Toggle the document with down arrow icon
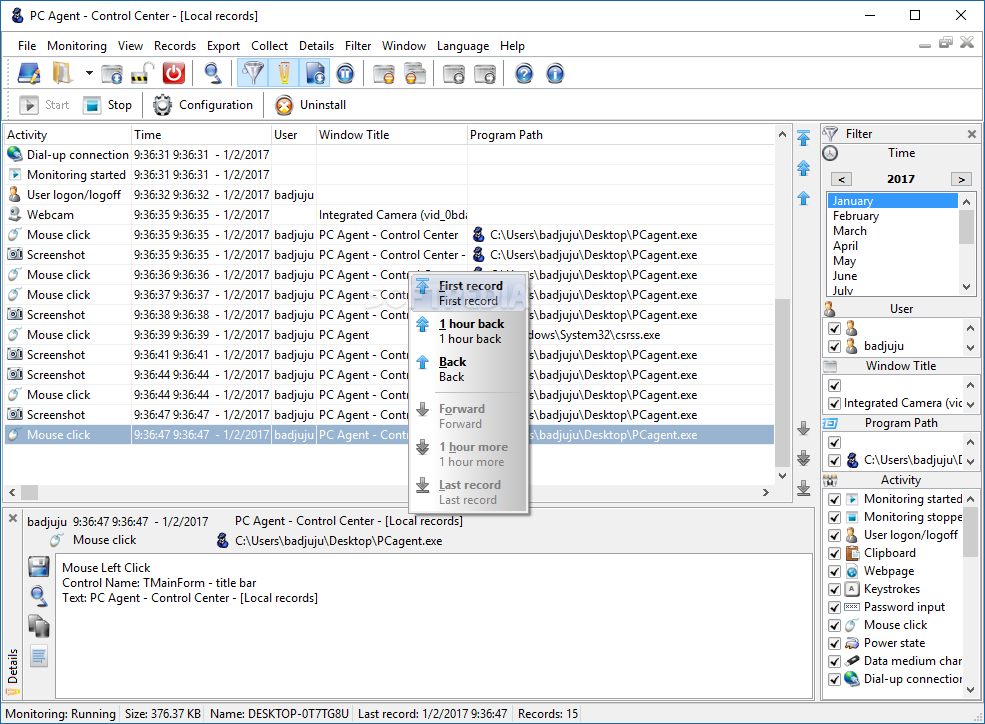The image size is (985, 724). click(315, 73)
